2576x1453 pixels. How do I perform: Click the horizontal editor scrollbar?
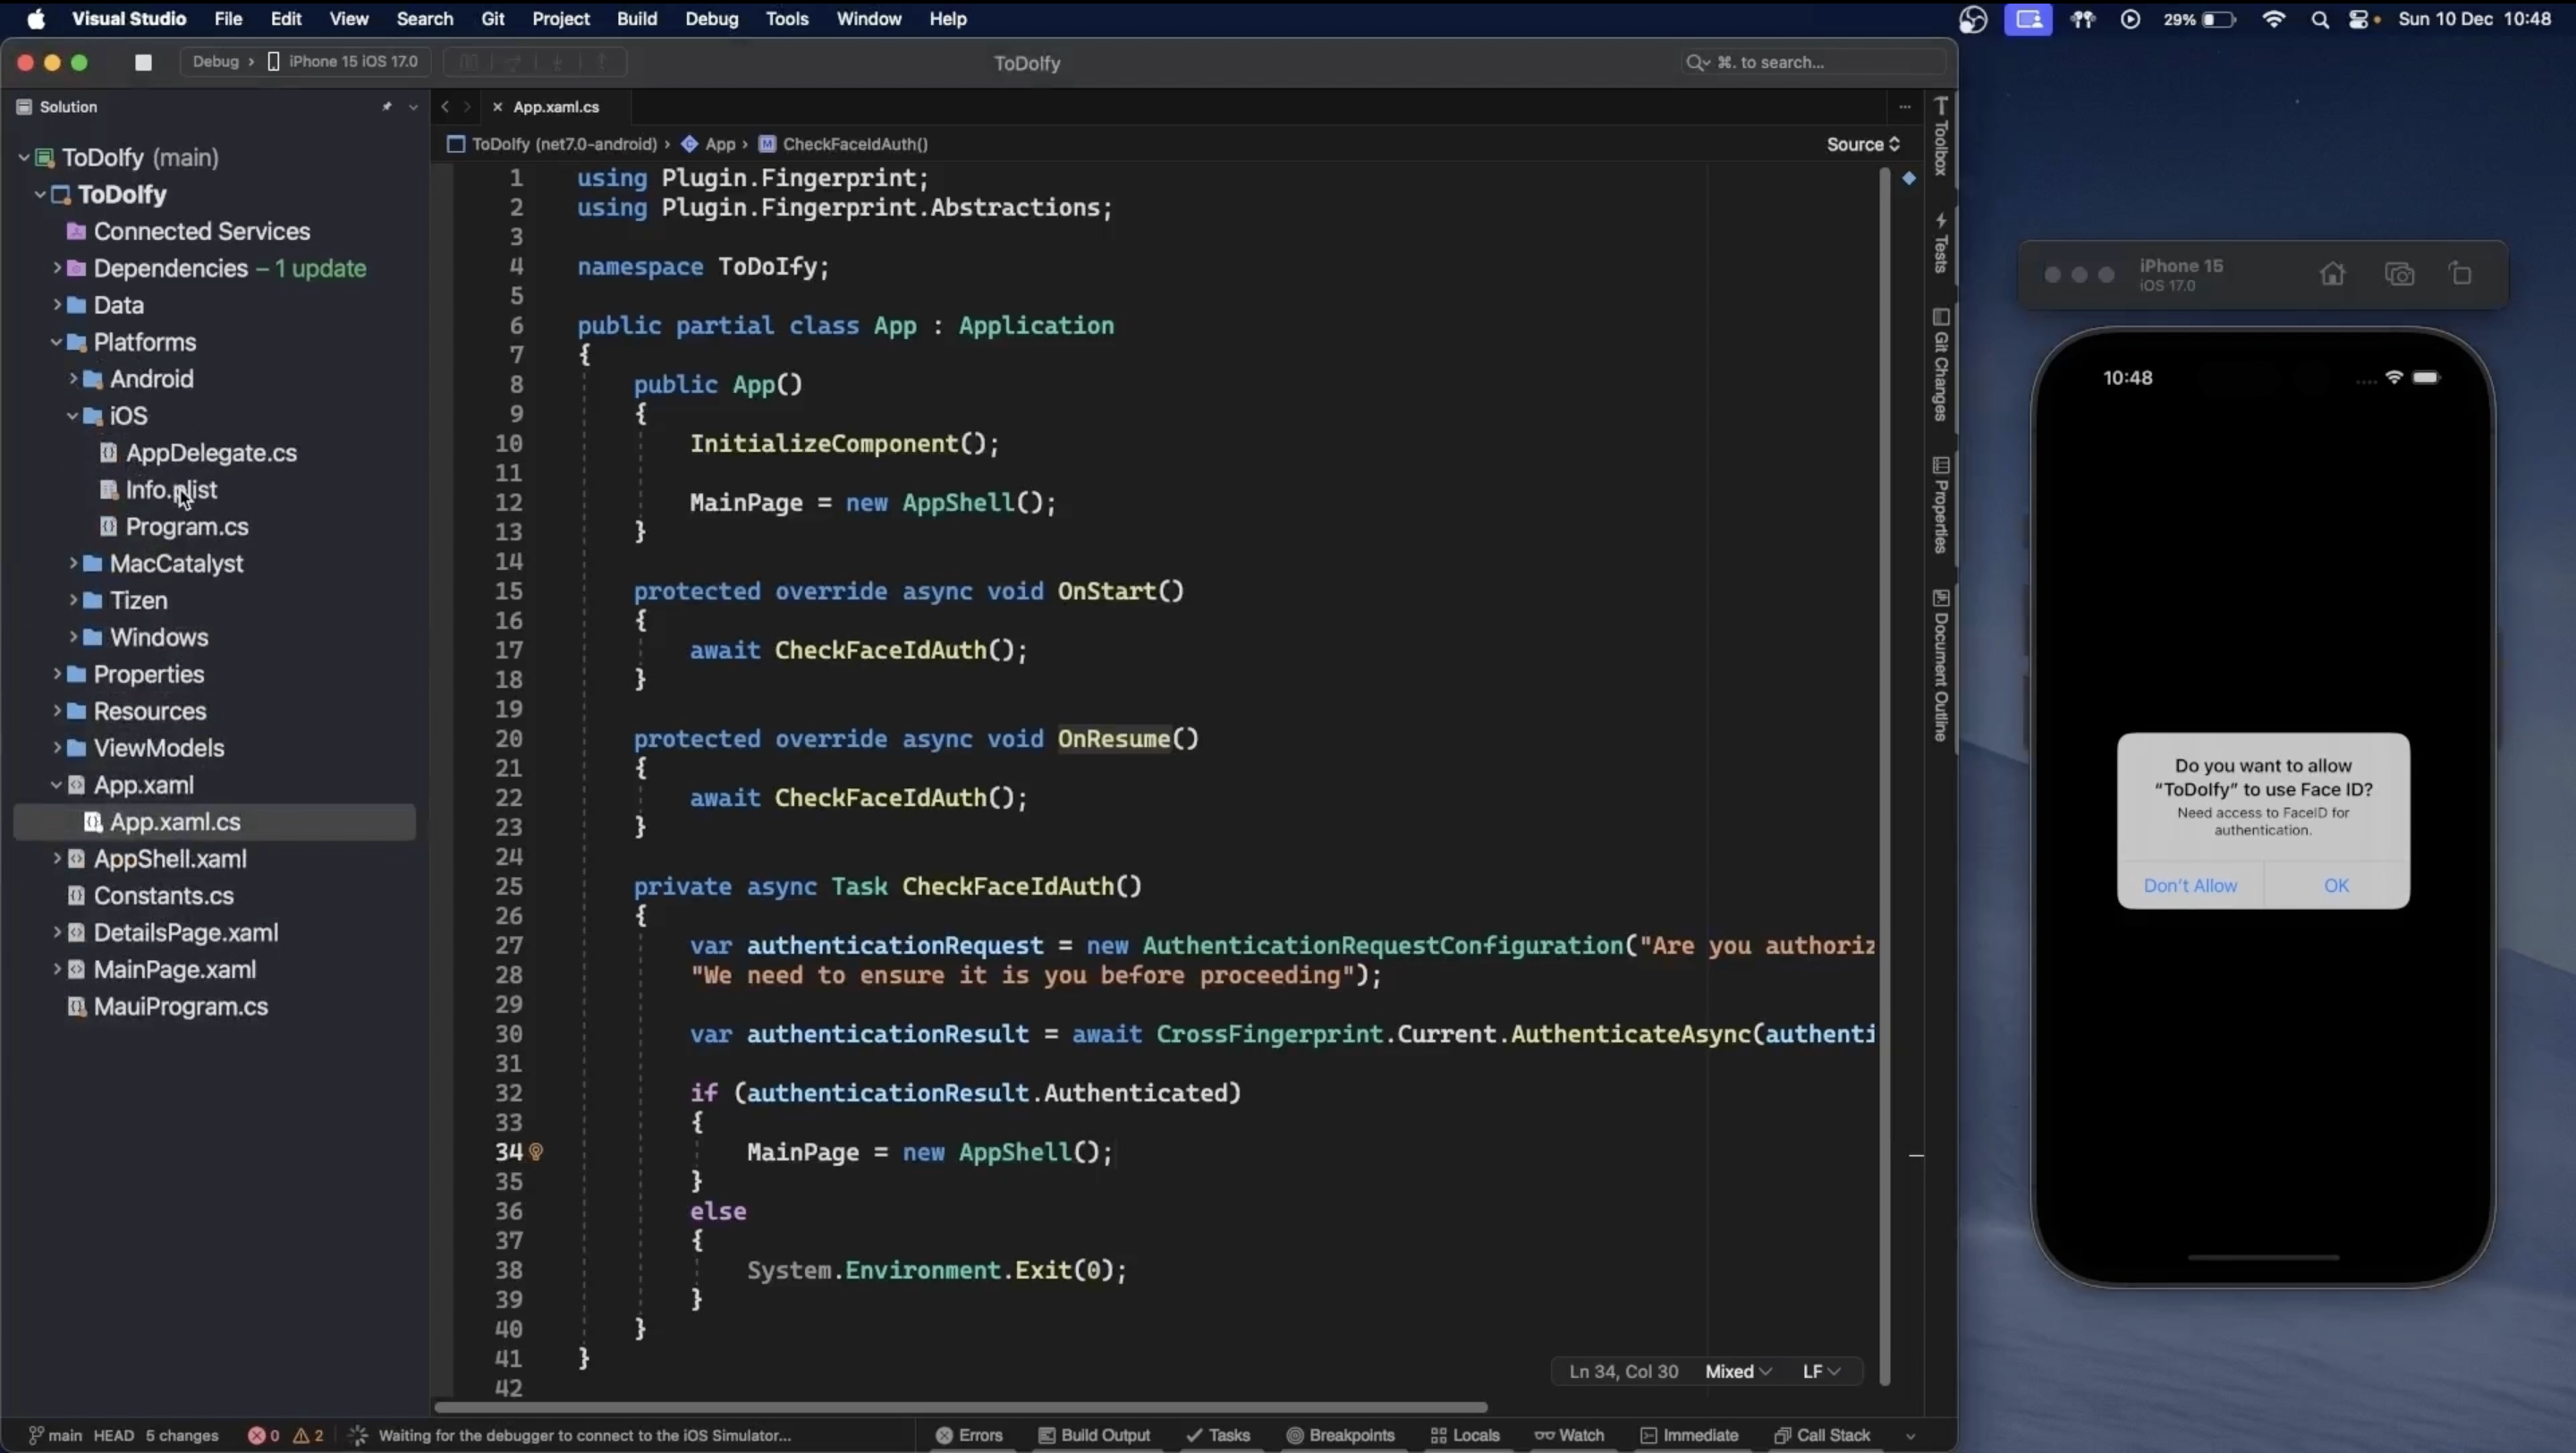coord(960,1407)
